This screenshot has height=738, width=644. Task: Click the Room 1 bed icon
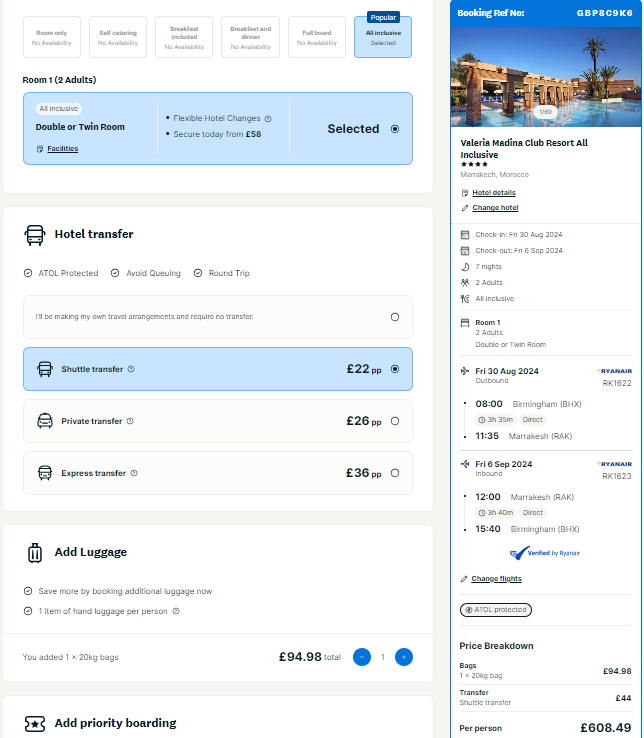(465, 323)
